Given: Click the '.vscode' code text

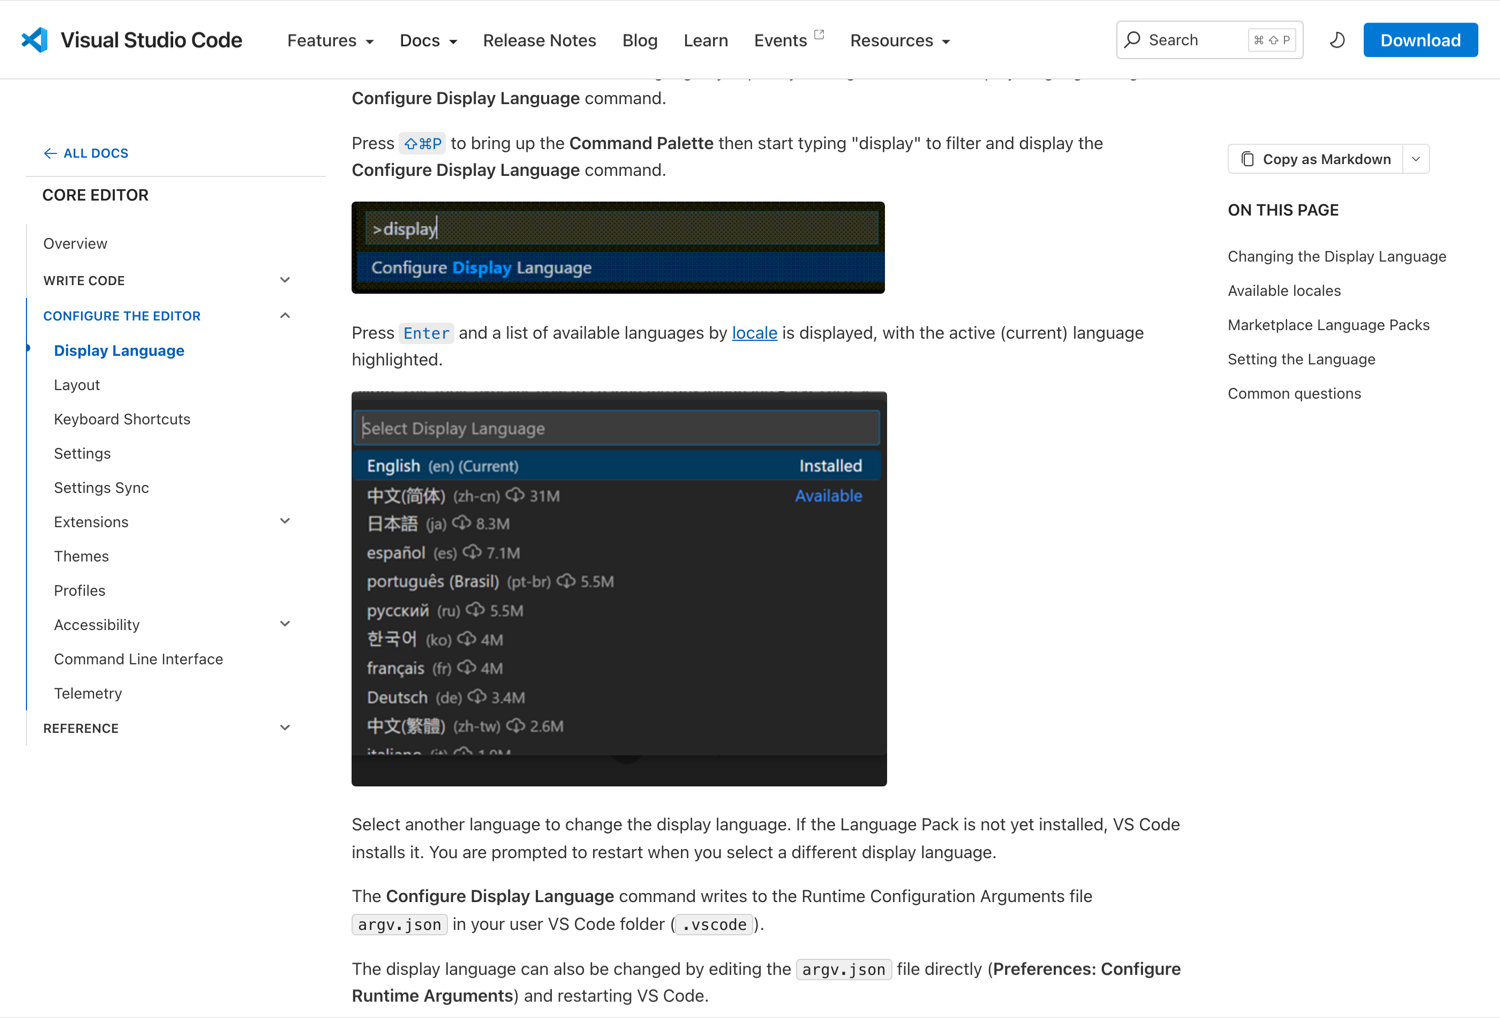Looking at the screenshot, I should [714, 925].
